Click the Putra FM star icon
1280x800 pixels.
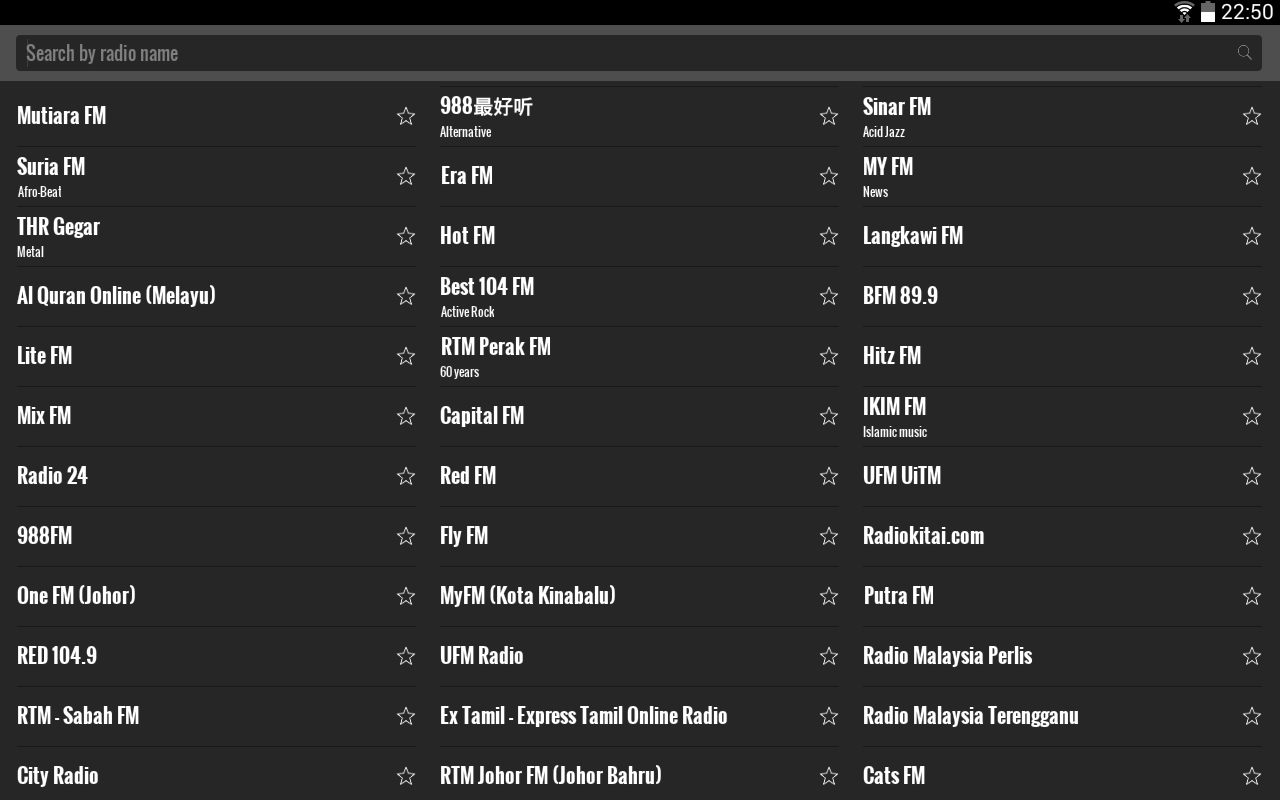click(1252, 596)
